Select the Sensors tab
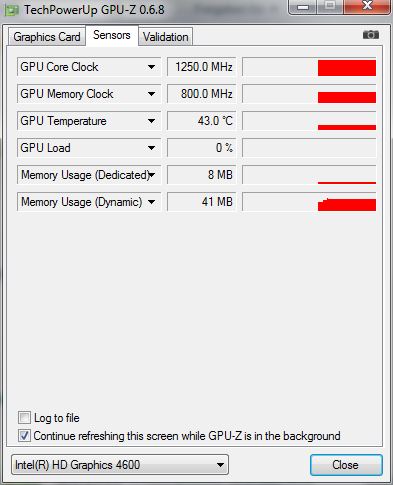Viewport: 393px width, 485px height. 112,35
